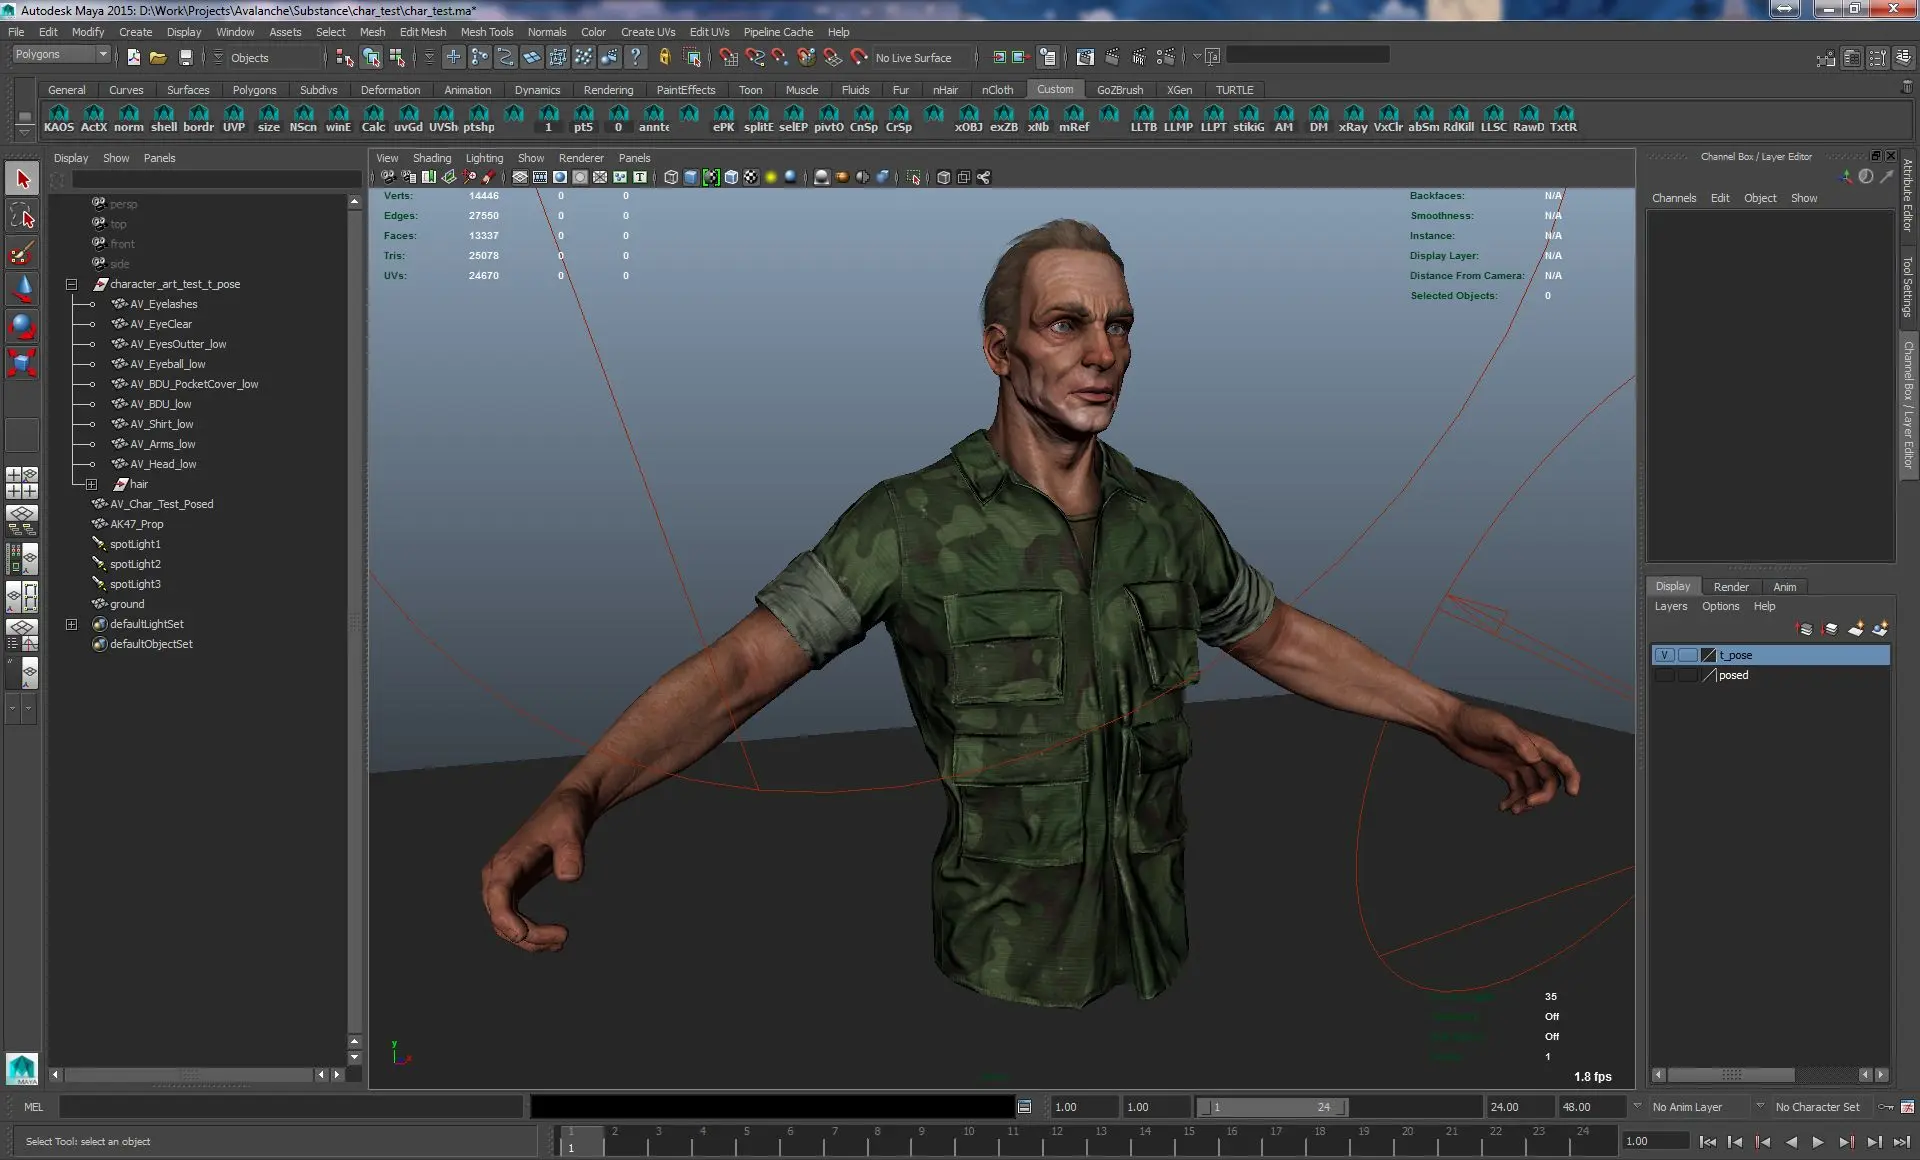Switch to the Render layer tab
Image resolution: width=1920 pixels, height=1160 pixels.
1730,587
